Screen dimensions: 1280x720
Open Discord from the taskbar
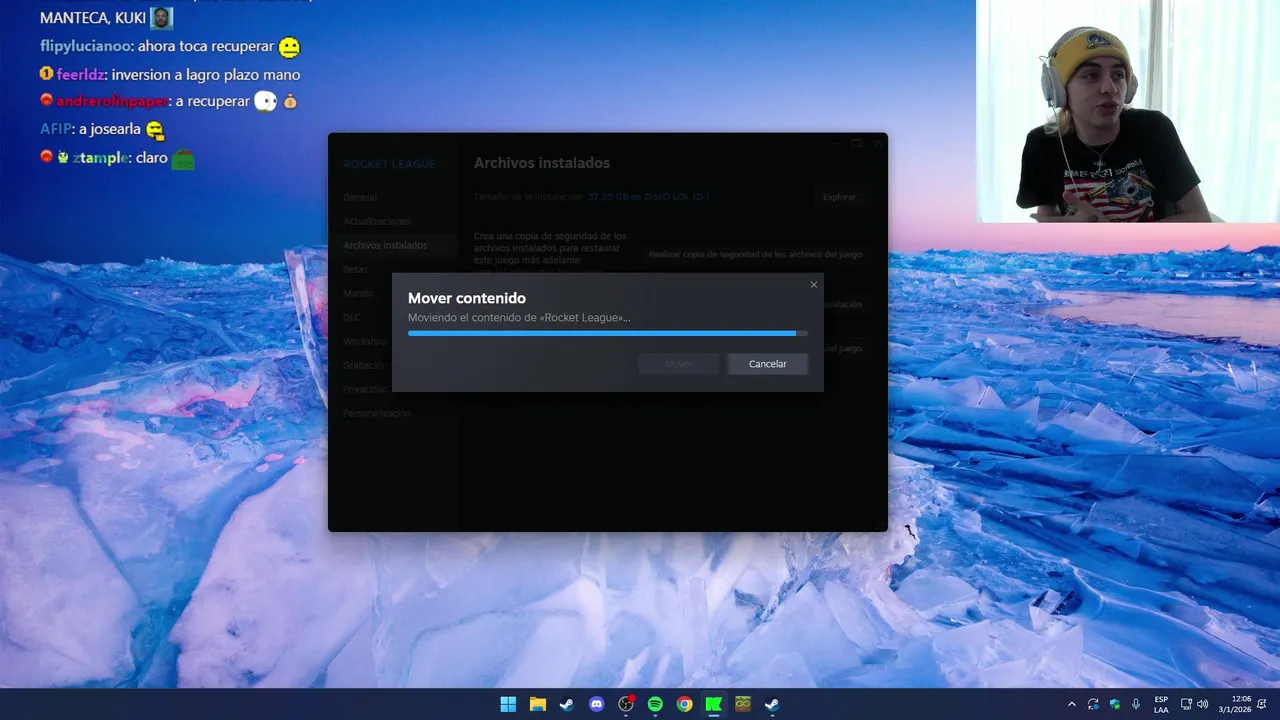596,704
